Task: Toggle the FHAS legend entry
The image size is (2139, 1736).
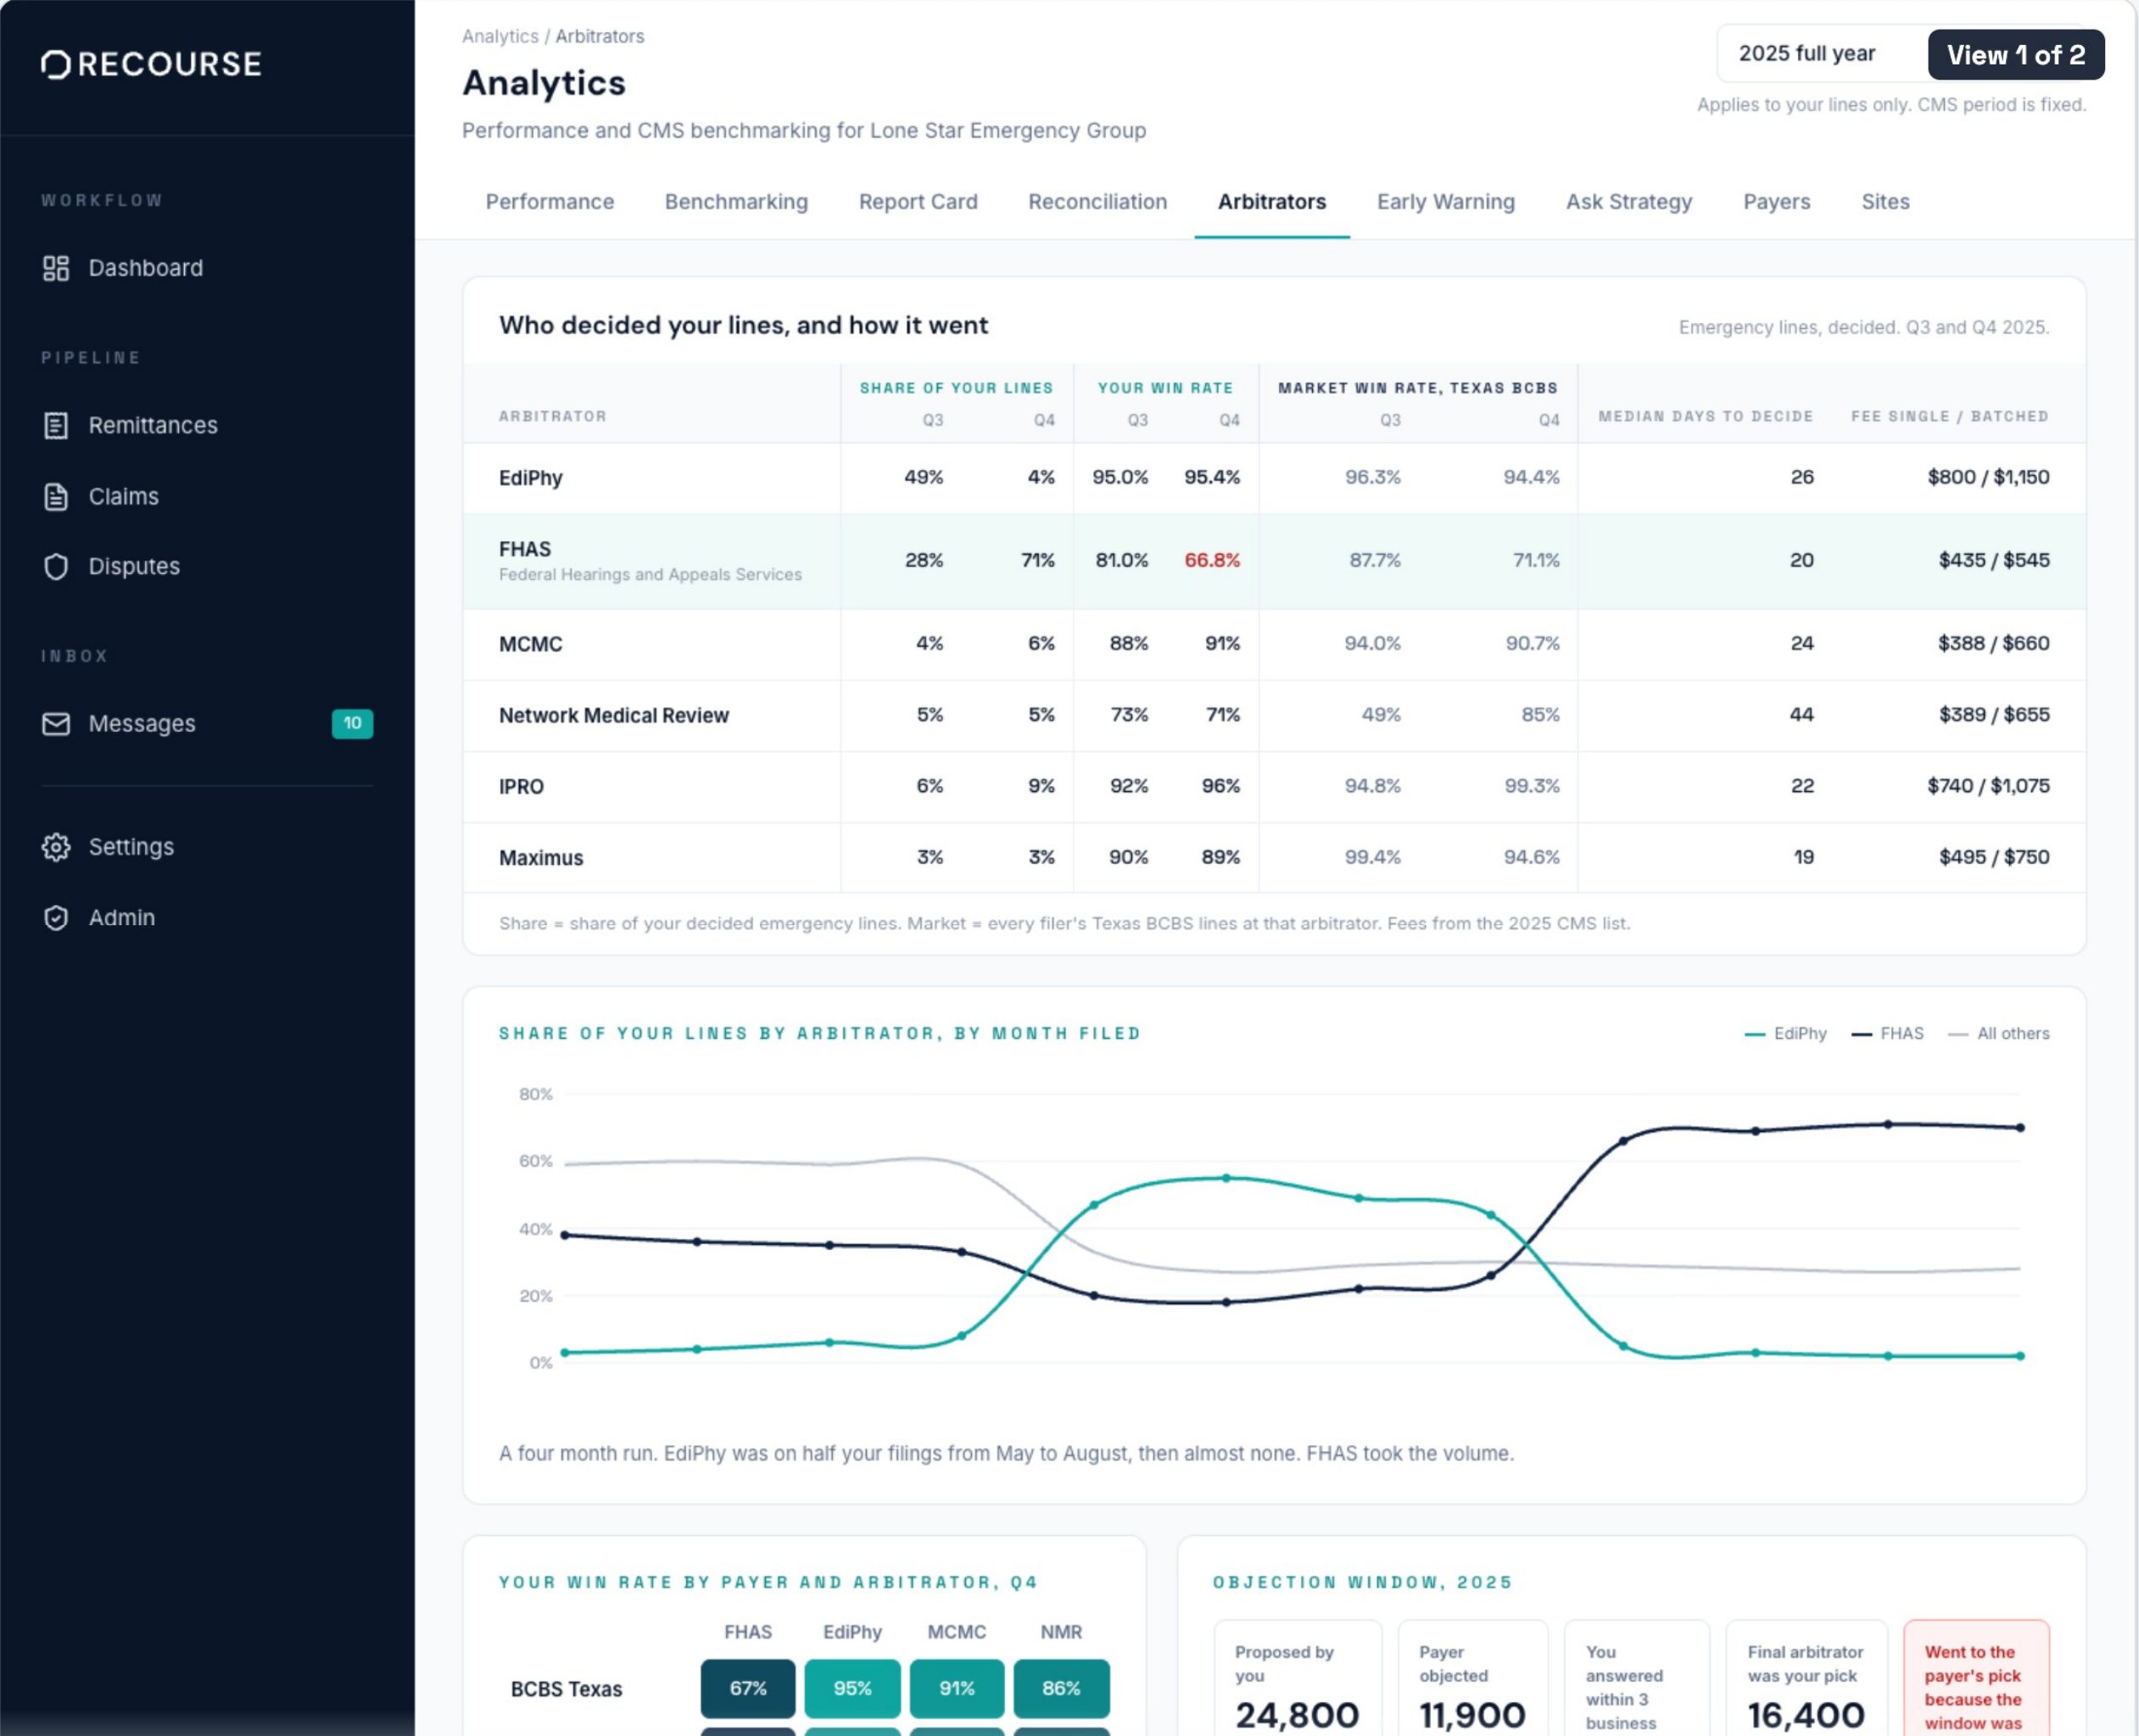Action: [1887, 1034]
